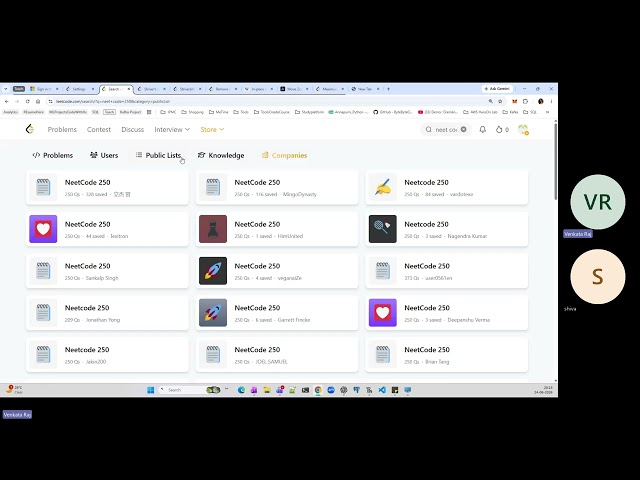This screenshot has height=480, width=640.
Task: Open NeetCode 250 list by Sankalp Singh
Action: click(107, 271)
